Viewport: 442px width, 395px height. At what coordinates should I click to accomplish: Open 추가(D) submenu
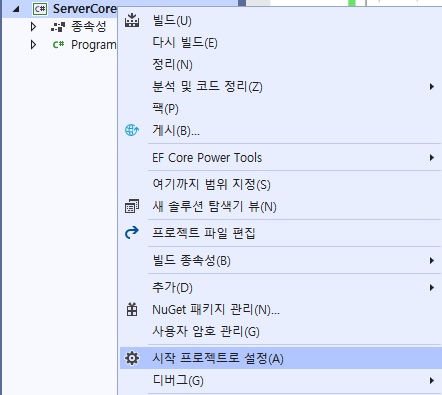click(280, 287)
